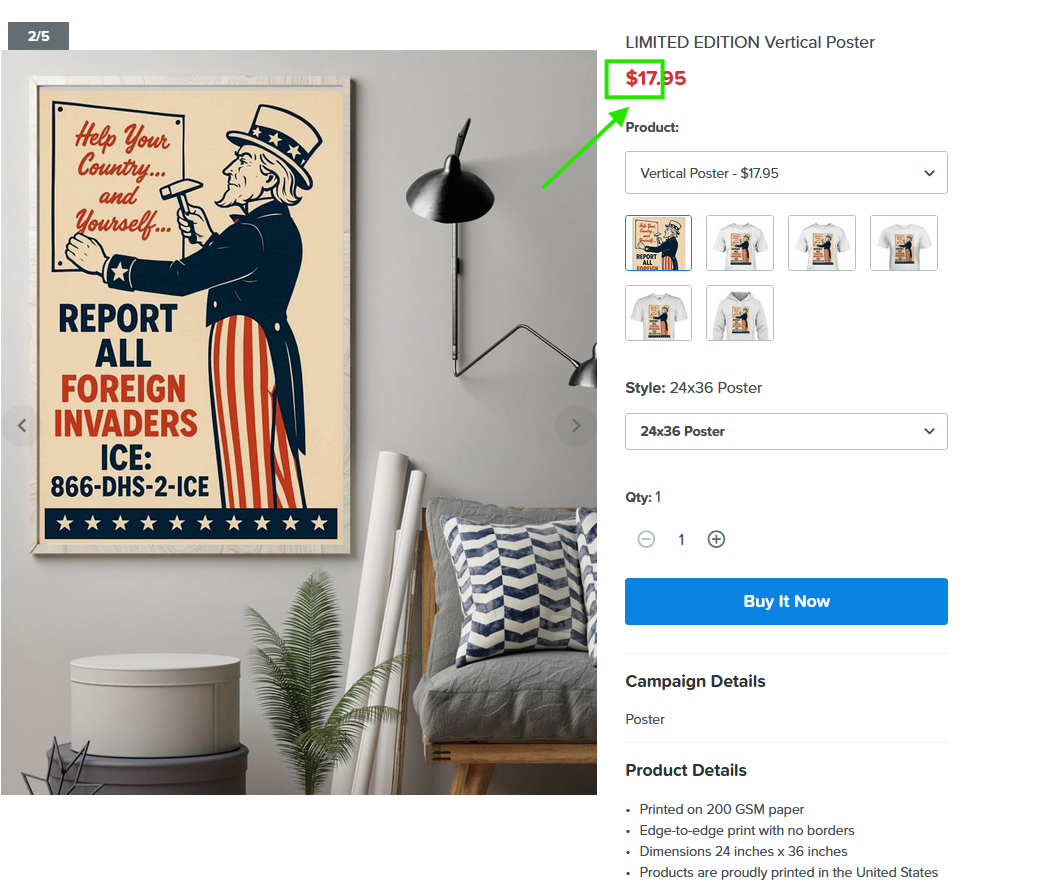Click the quantity value field

[x=681, y=540]
